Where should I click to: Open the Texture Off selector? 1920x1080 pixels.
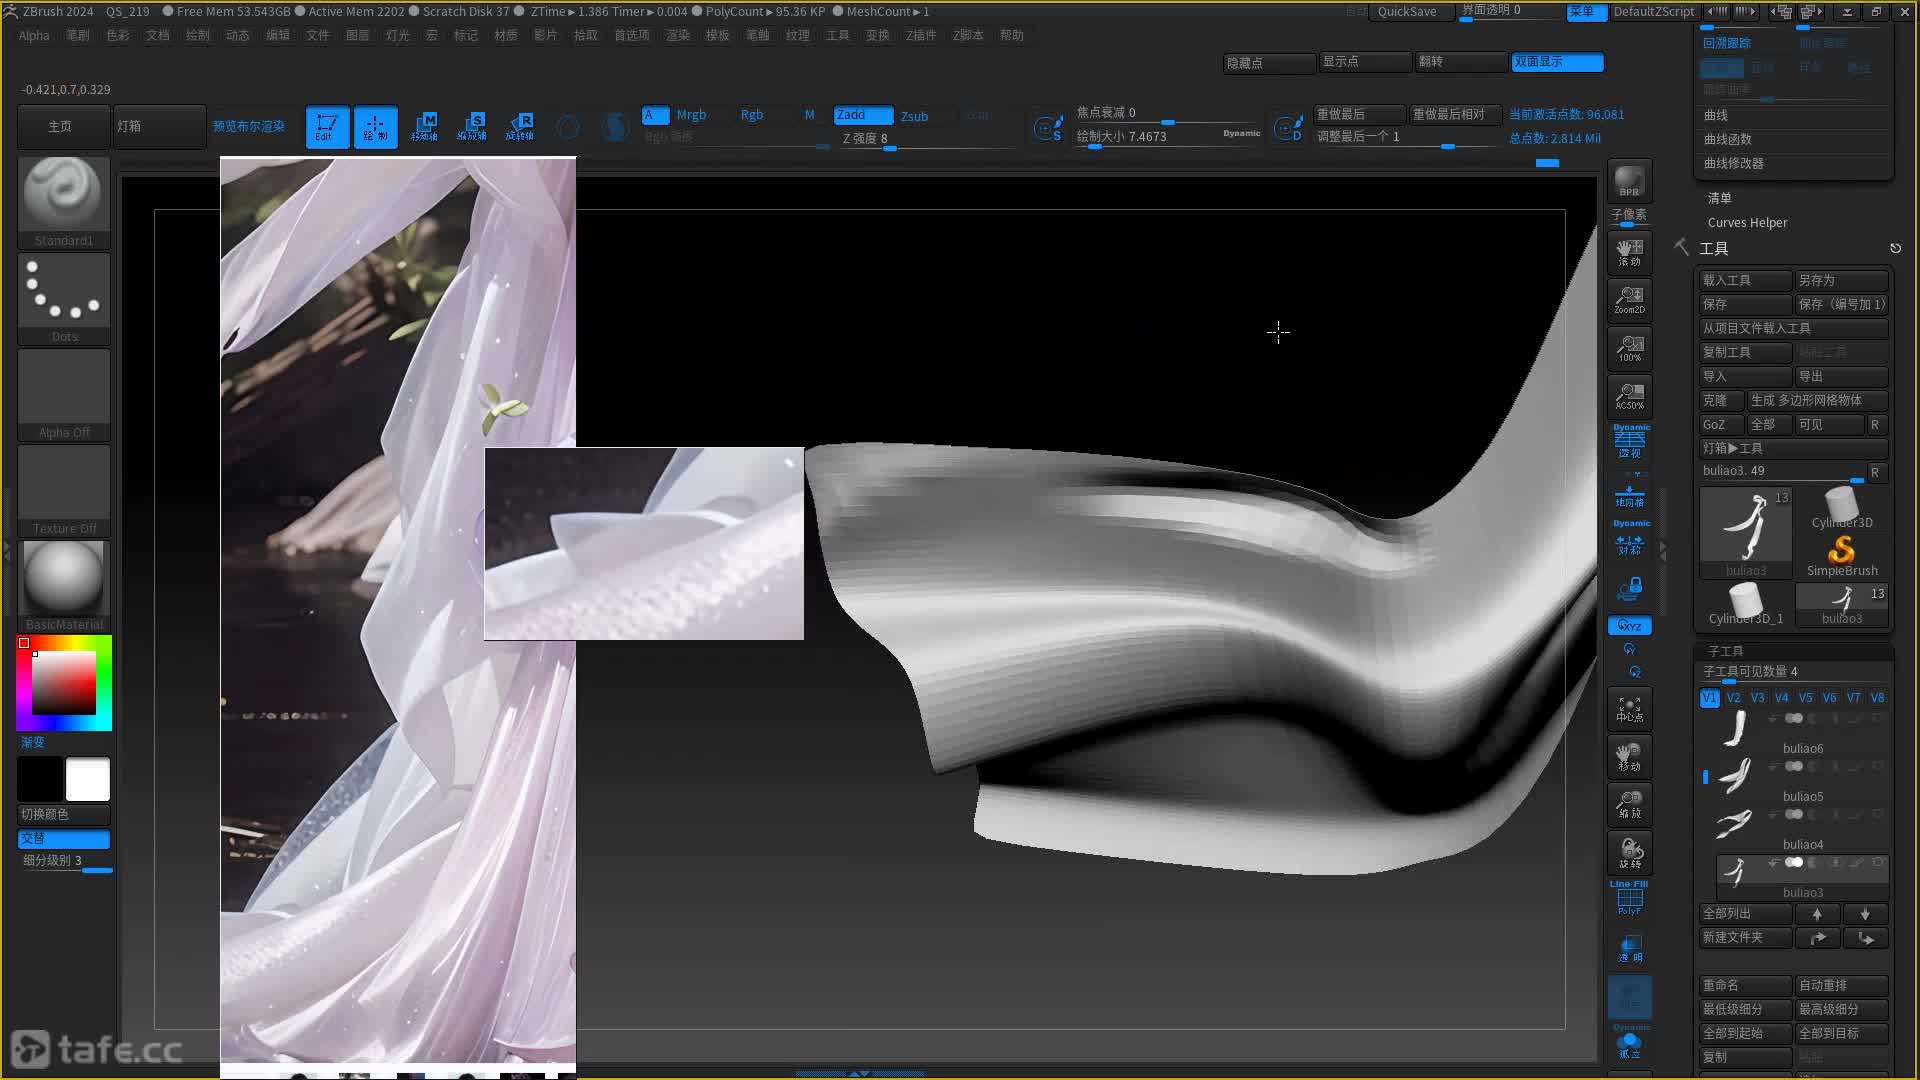(x=64, y=490)
